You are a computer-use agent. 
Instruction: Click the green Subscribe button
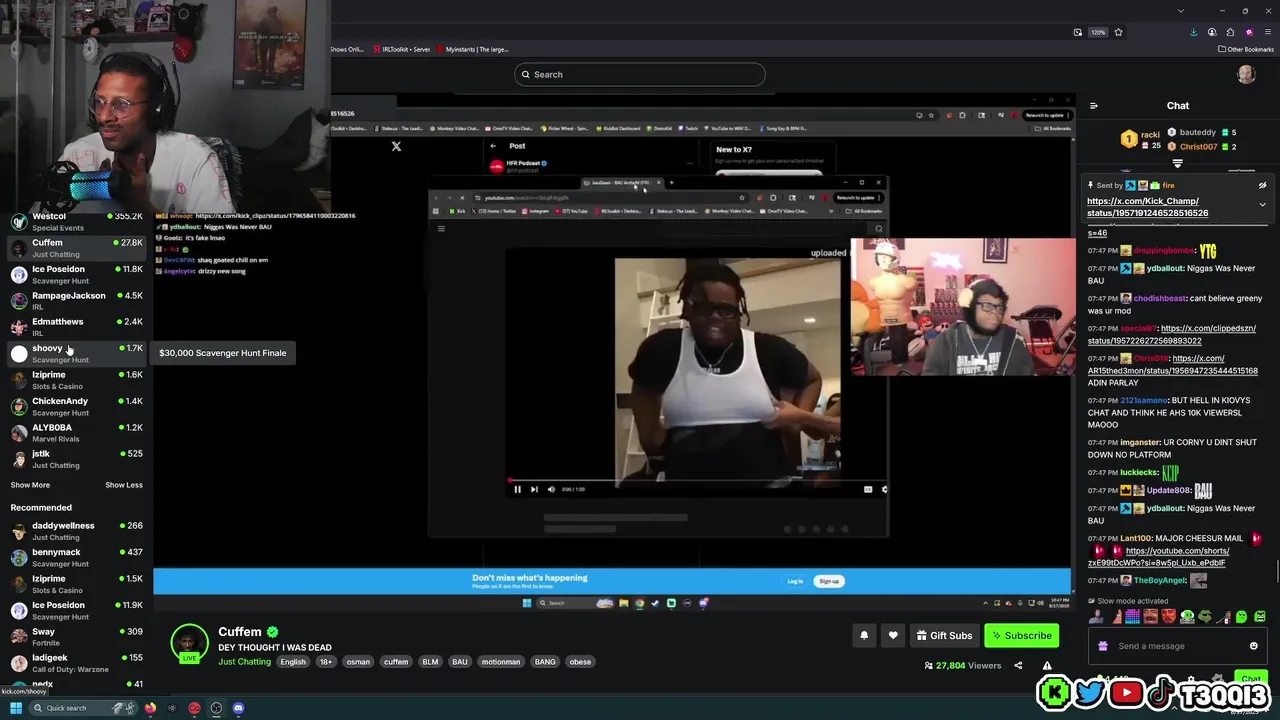click(1021, 635)
